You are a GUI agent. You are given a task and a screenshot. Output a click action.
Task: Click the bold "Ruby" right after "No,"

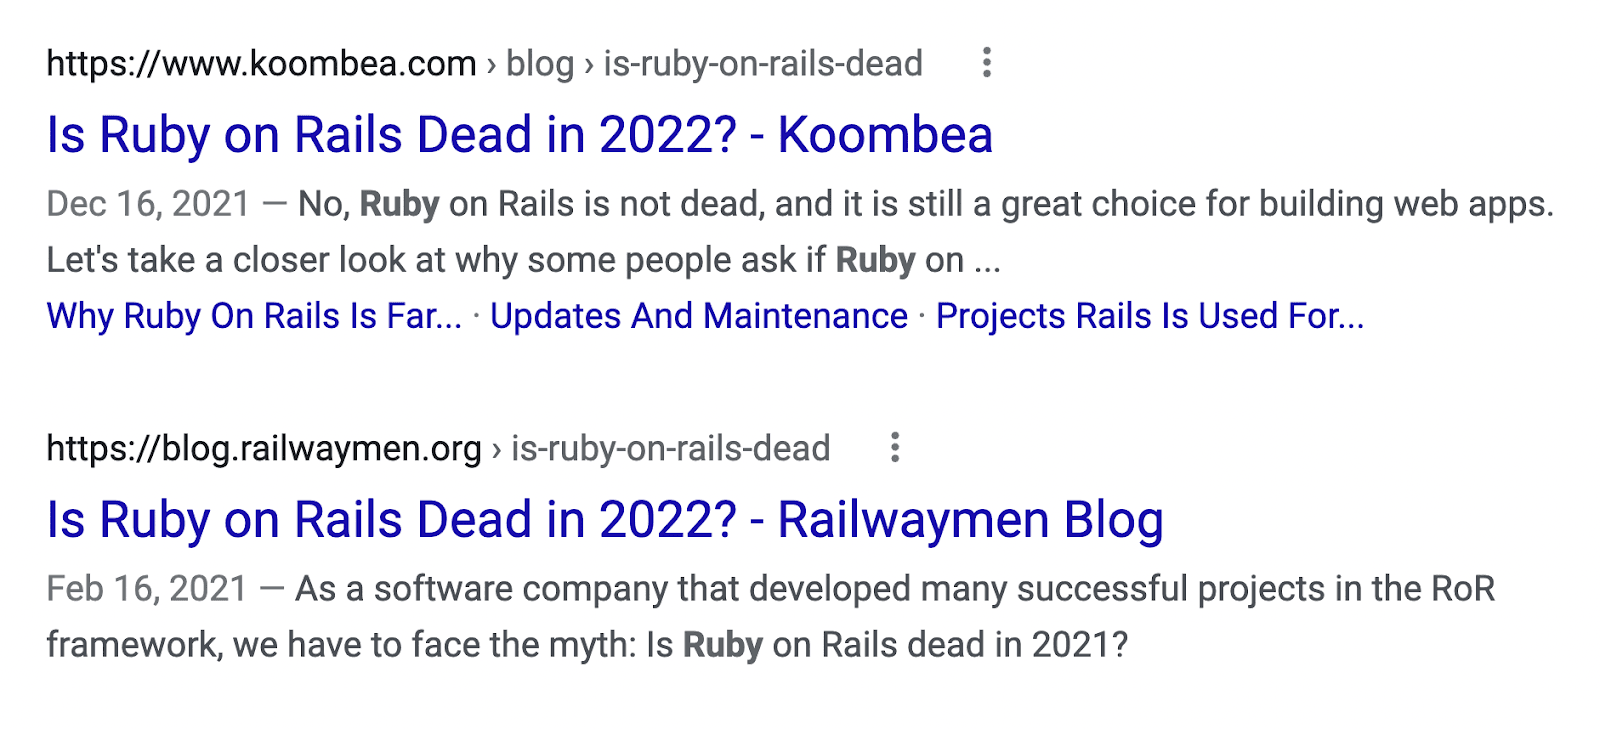click(x=399, y=204)
